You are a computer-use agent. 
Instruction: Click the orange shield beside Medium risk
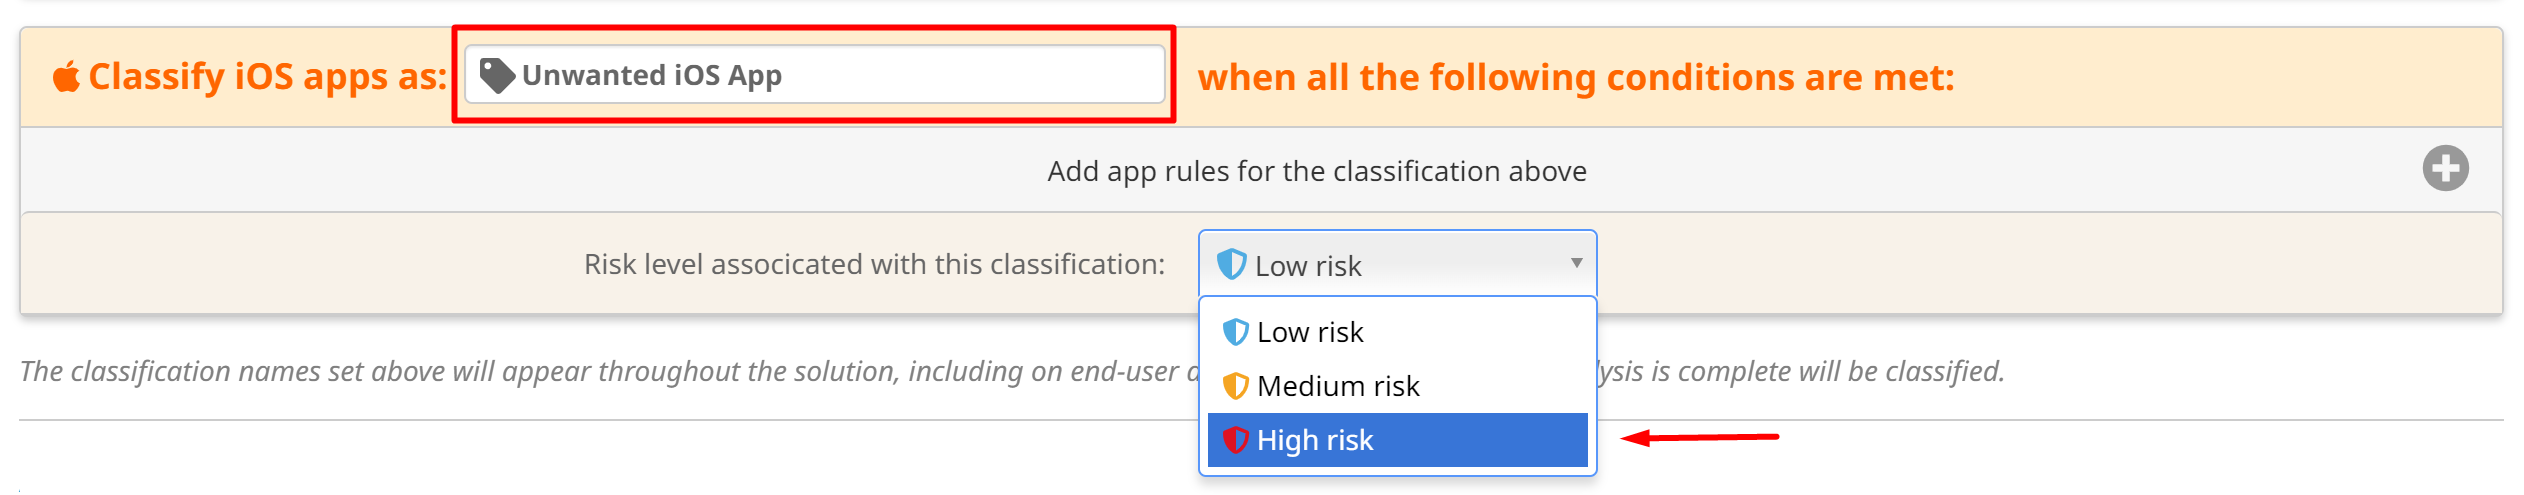(1235, 386)
